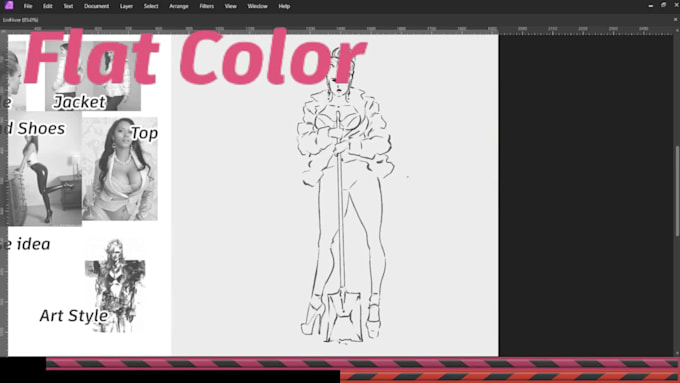Open the File menu

click(x=28, y=6)
